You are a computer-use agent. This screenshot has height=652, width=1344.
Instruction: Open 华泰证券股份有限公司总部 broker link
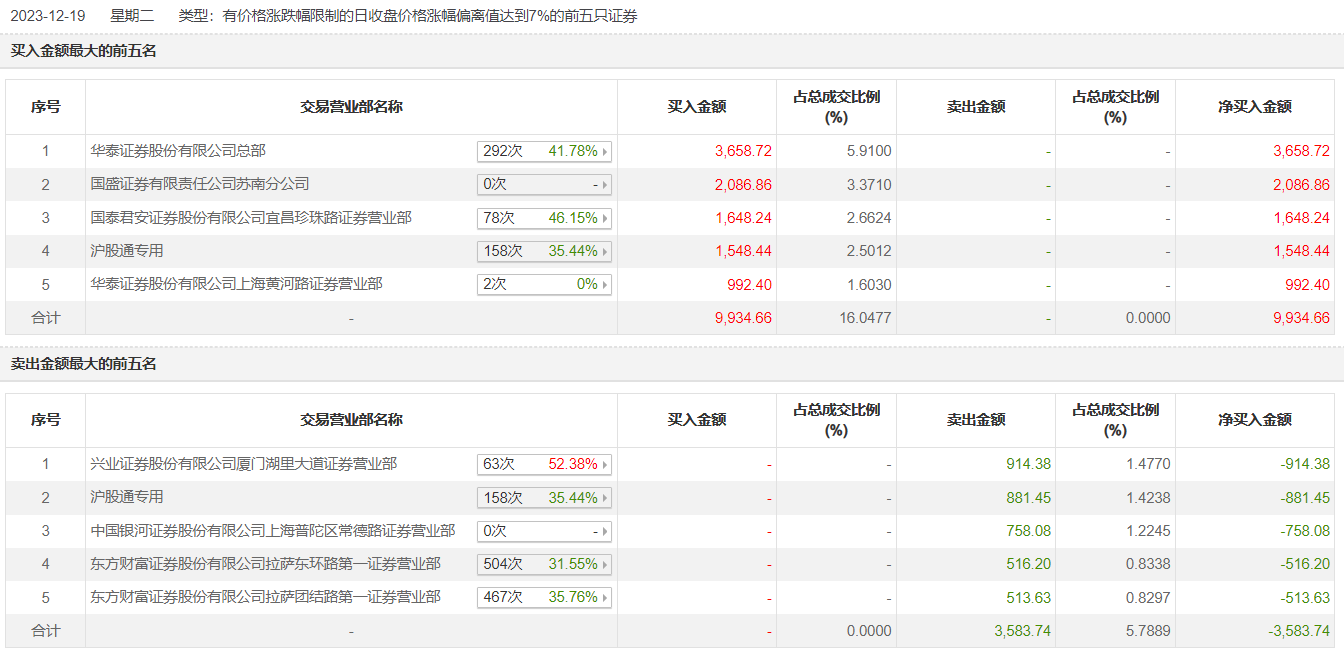click(178, 151)
